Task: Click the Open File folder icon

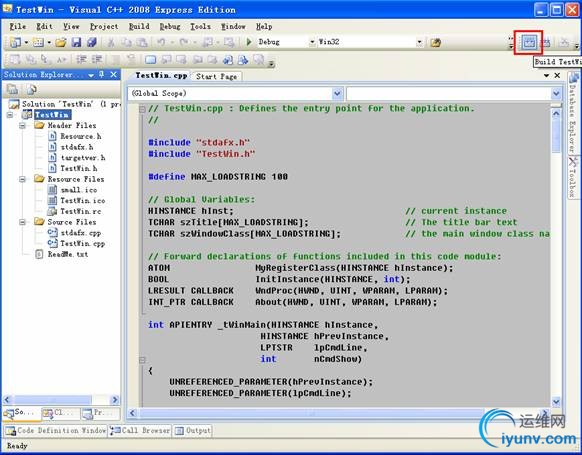Action: tap(61, 42)
